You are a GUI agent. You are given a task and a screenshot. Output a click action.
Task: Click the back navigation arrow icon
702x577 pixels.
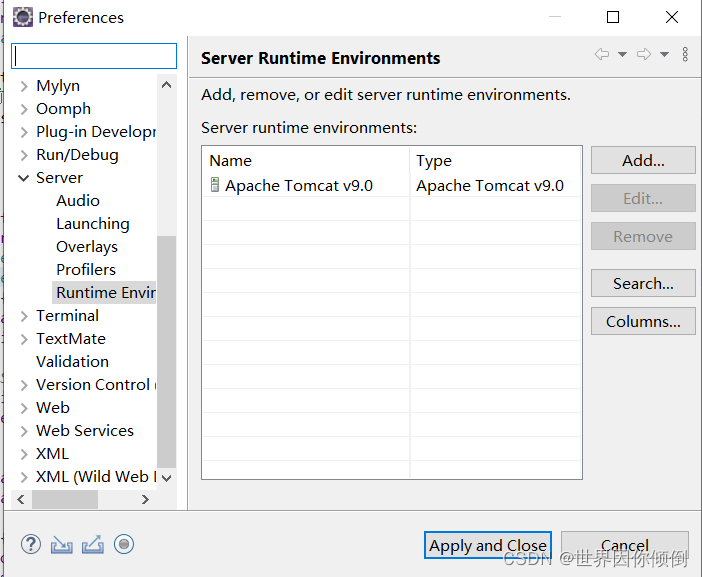point(602,54)
